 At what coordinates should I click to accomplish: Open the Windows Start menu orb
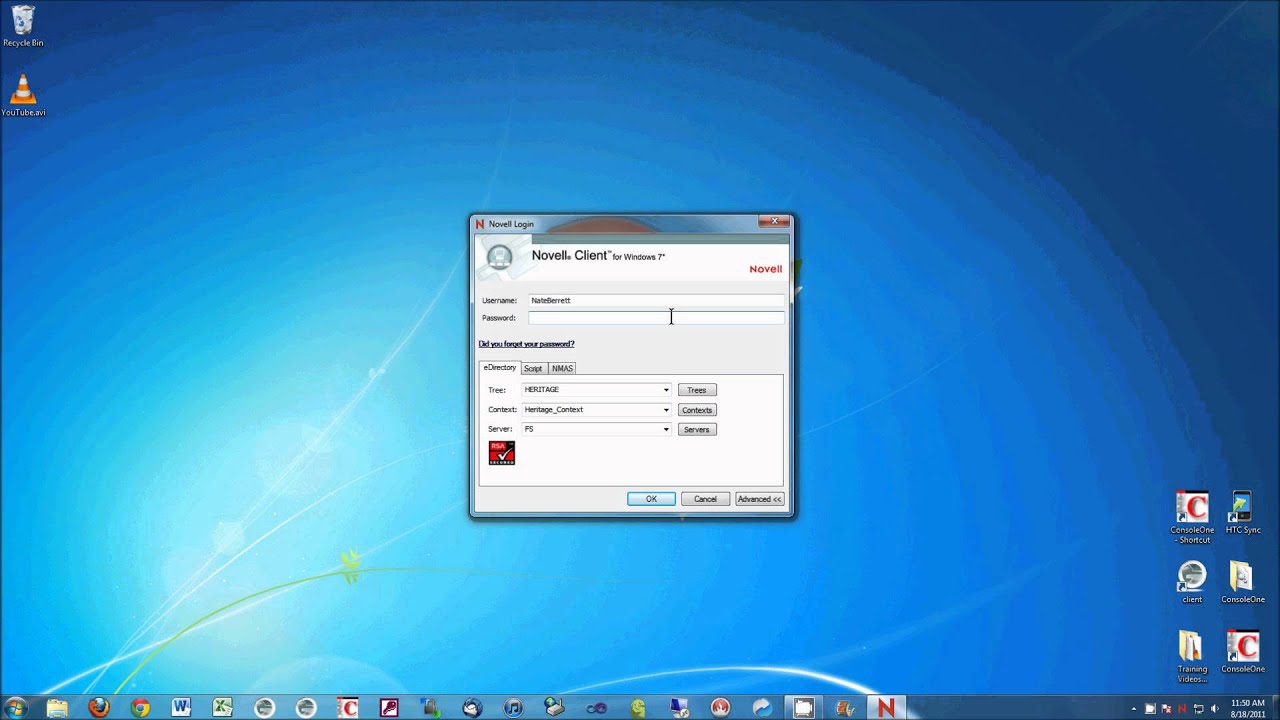click(x=16, y=707)
